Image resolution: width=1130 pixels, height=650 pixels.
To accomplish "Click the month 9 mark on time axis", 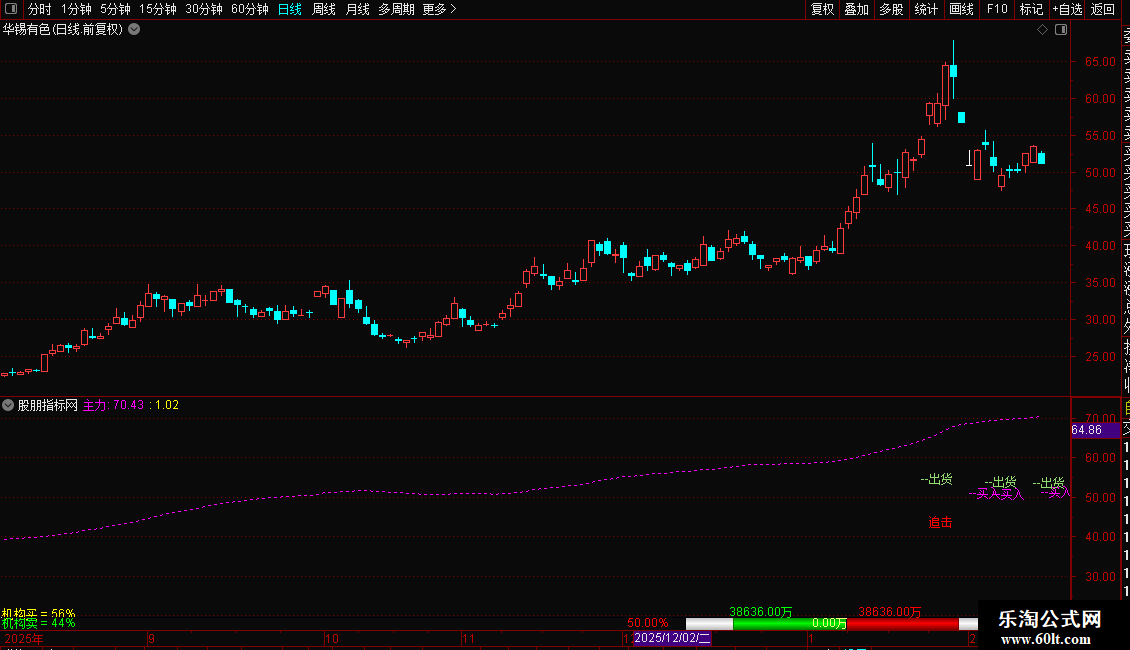I will click(151, 638).
